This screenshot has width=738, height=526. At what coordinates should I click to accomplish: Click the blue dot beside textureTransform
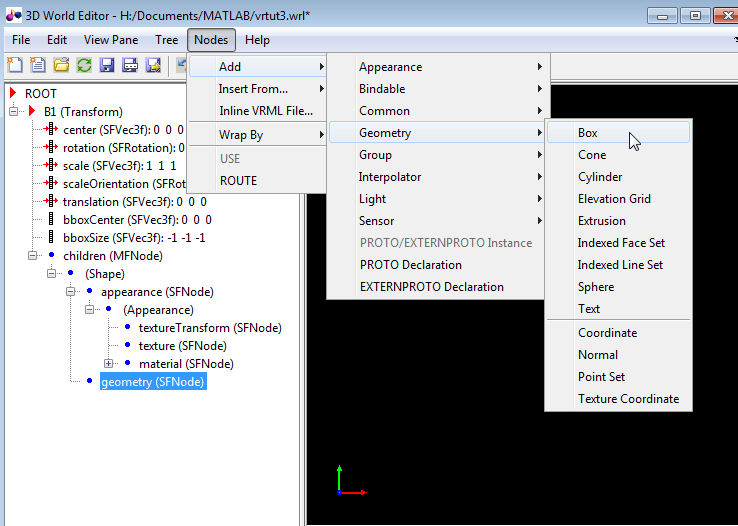(x=127, y=327)
